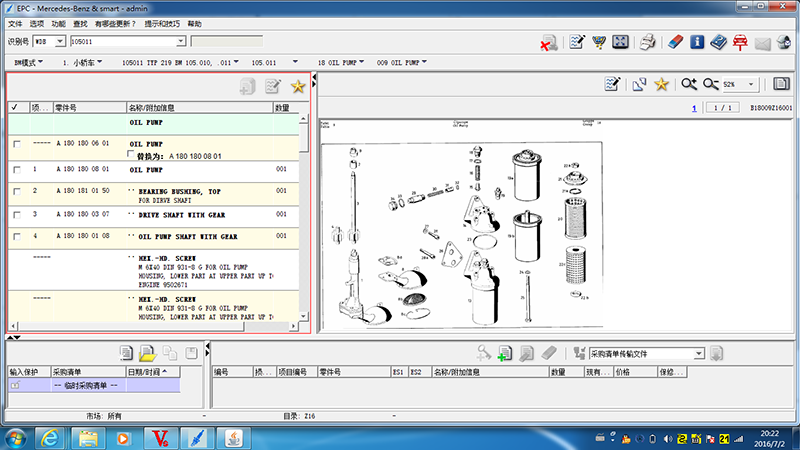Click picture page link 1

click(x=694, y=108)
